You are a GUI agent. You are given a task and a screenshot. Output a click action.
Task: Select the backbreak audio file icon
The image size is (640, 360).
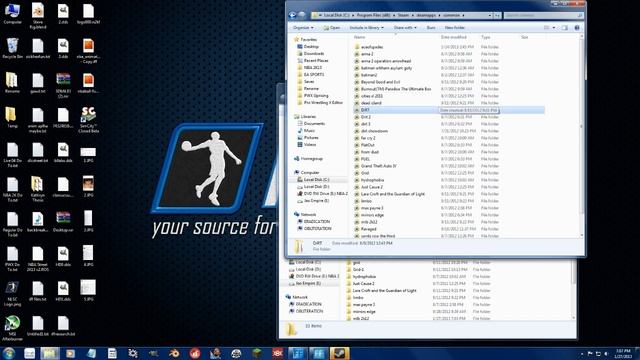[38, 222]
